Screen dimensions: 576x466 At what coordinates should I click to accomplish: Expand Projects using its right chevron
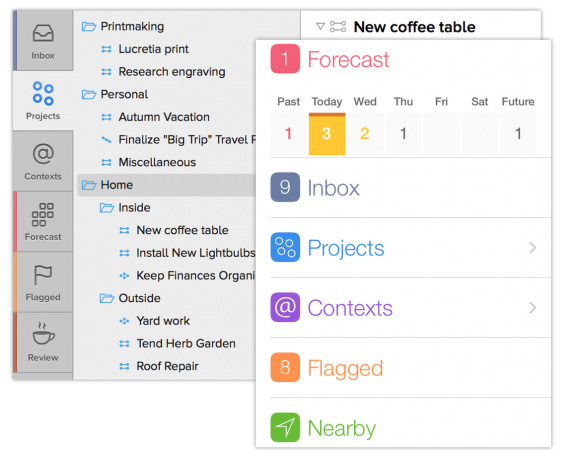coord(533,248)
